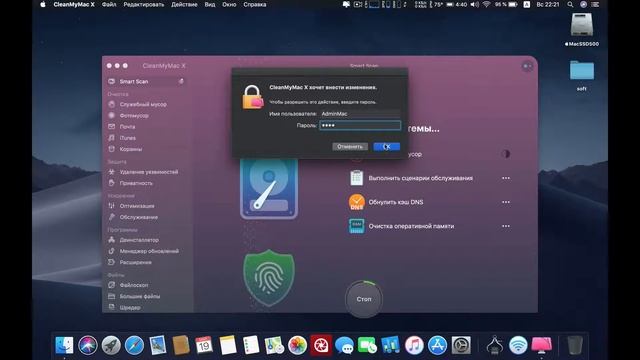Click the Обнулить кэш DNS task icon
Viewport: 640px width, 360px height.
tap(357, 202)
